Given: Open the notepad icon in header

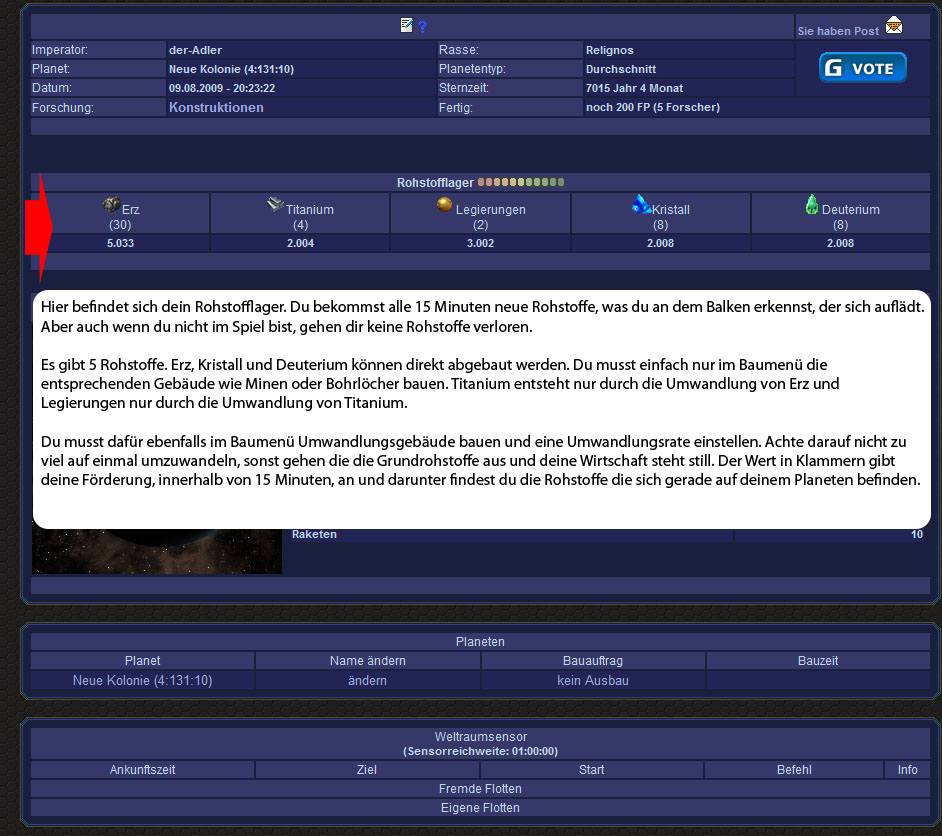Looking at the screenshot, I should click(x=406, y=26).
